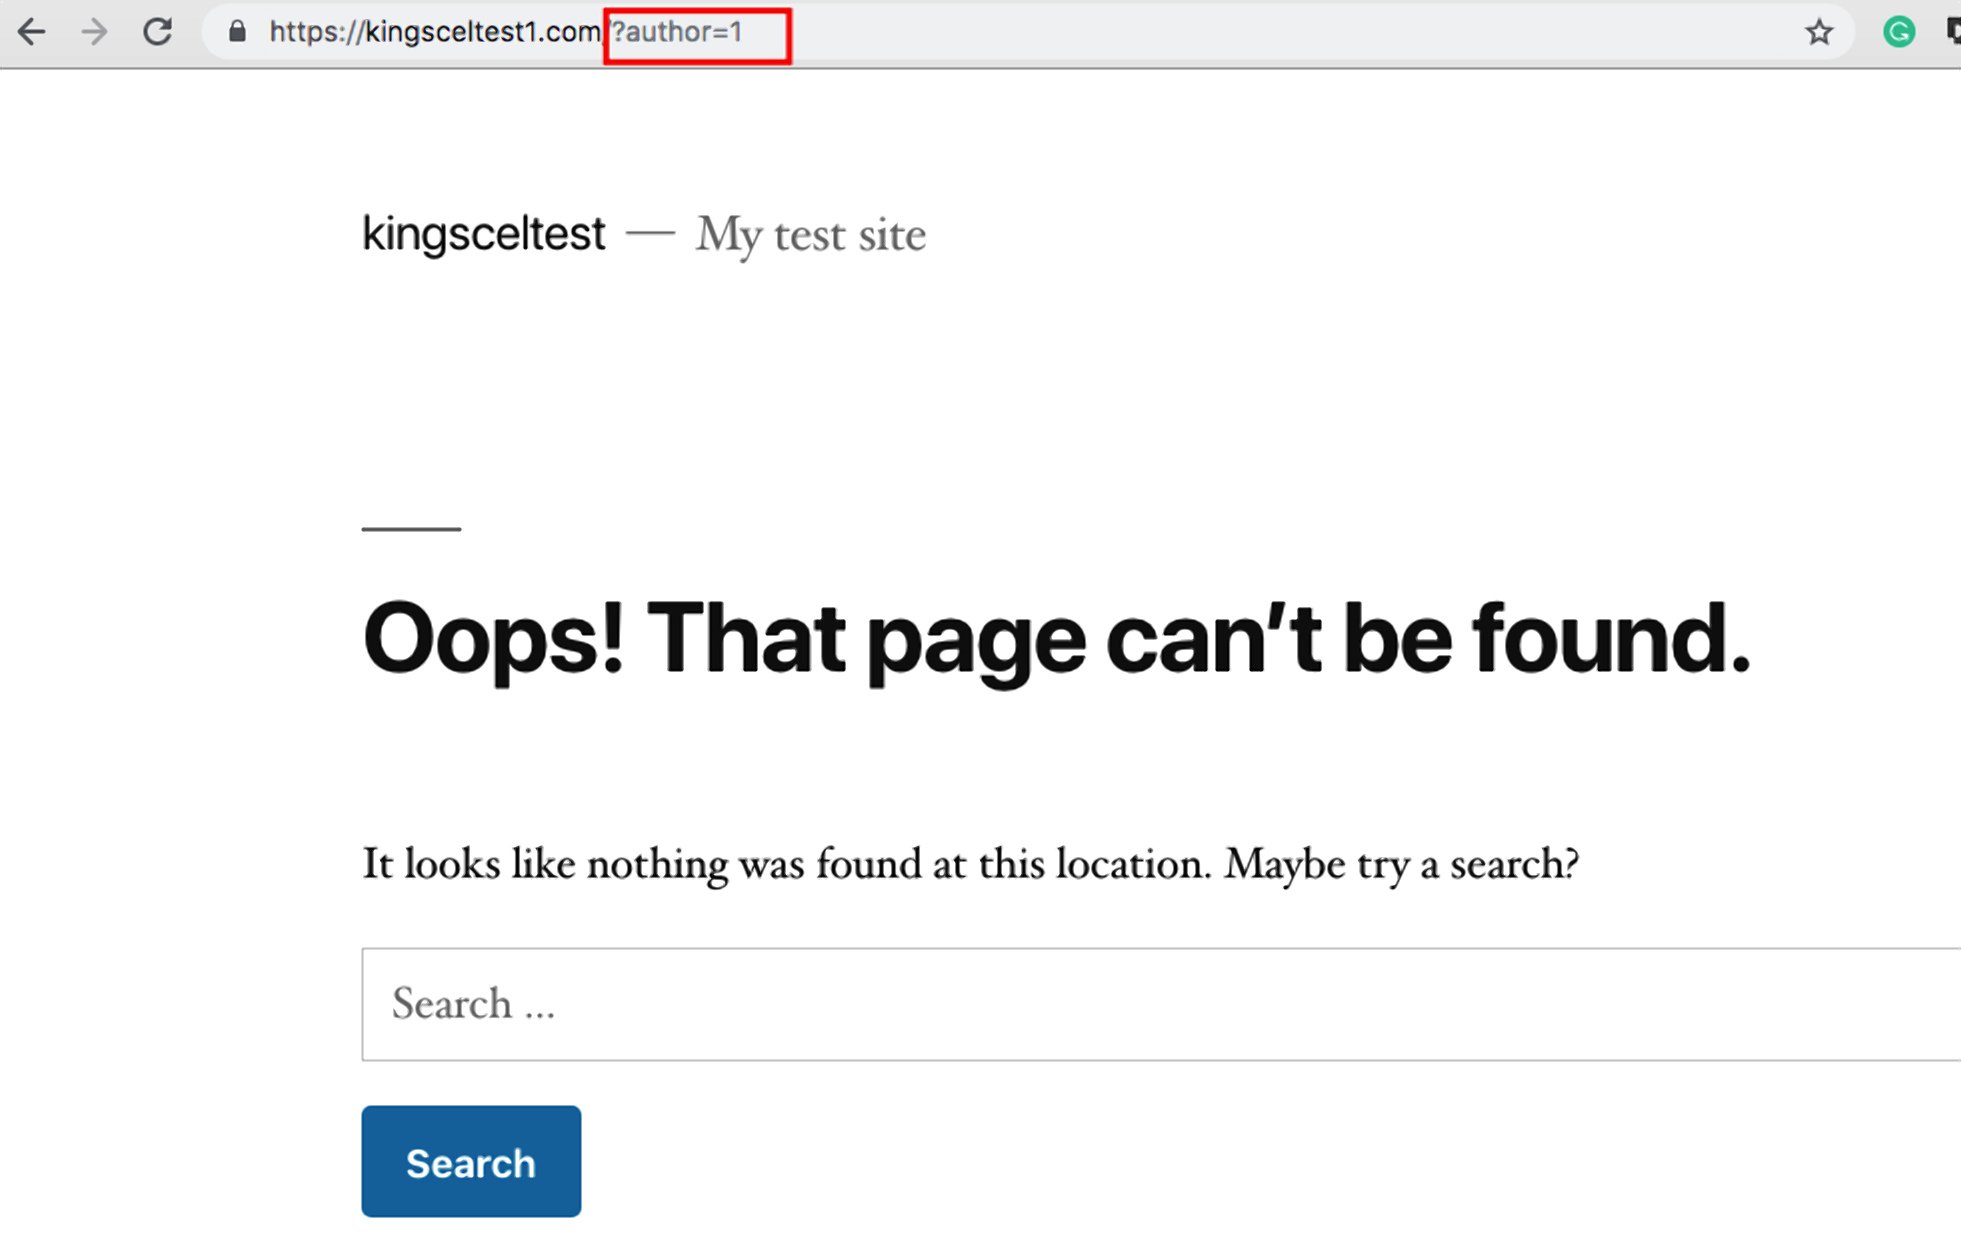This screenshot has height=1235, width=1961.
Task: Click the "Oops!" word in the heading
Action: 493,638
